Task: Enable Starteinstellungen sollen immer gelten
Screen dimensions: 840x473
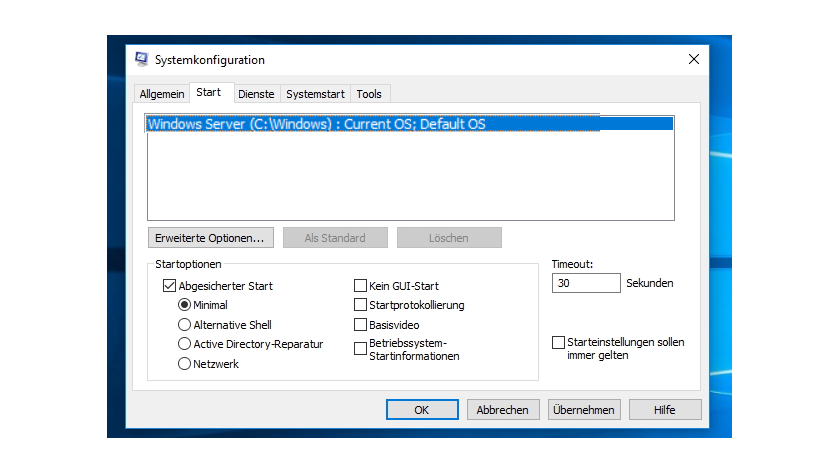Action: click(x=558, y=342)
